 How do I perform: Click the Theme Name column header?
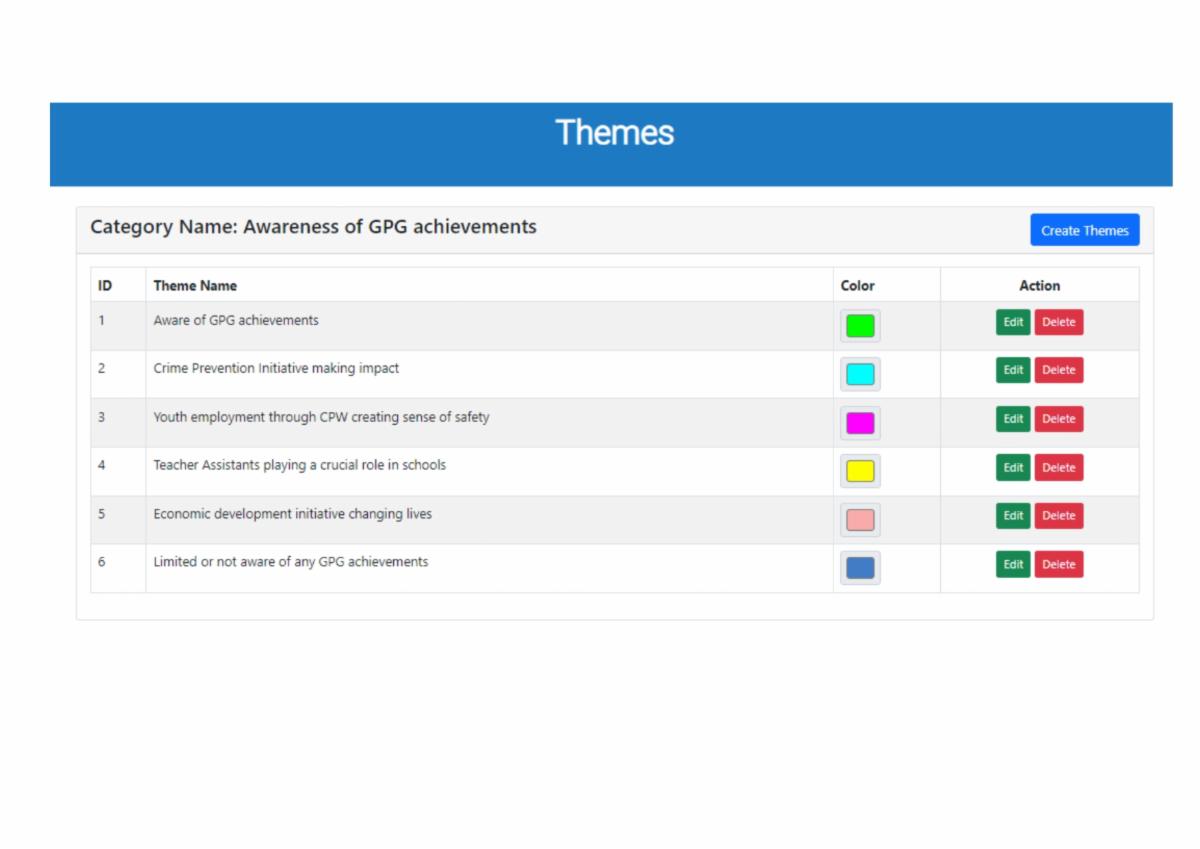(x=195, y=285)
